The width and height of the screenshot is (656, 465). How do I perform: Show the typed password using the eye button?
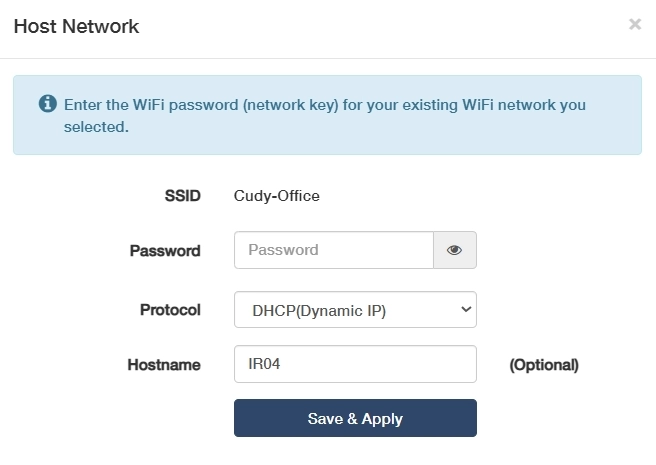coord(454,251)
